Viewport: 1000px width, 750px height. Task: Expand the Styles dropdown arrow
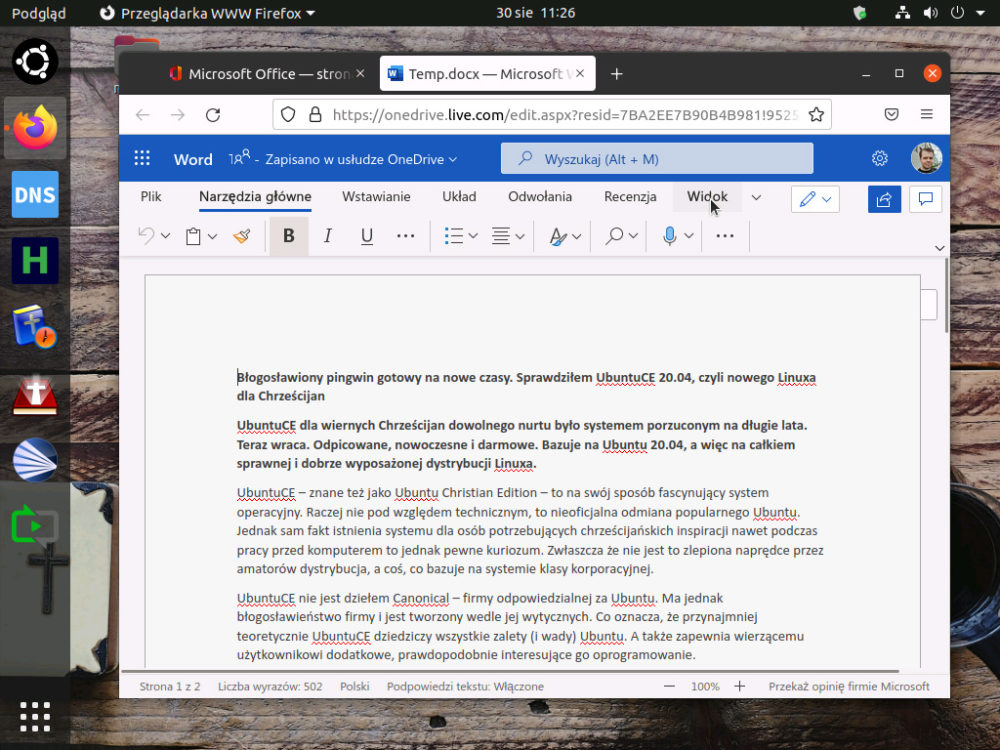[577, 236]
